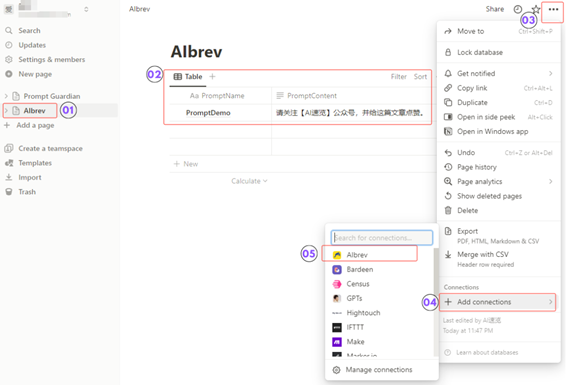This screenshot has width=567, height=385.
Task: Click the Sort button
Action: pyautogui.click(x=420, y=77)
